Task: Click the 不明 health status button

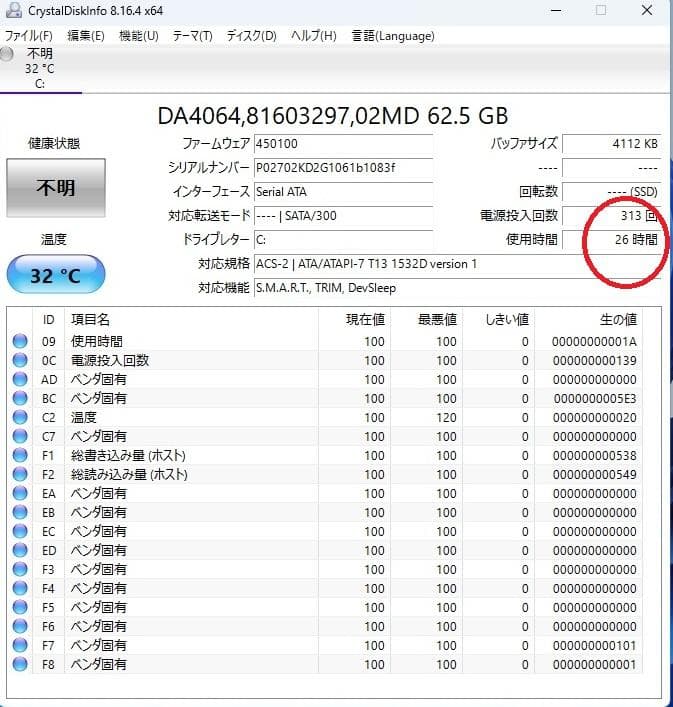Action: coord(56,188)
